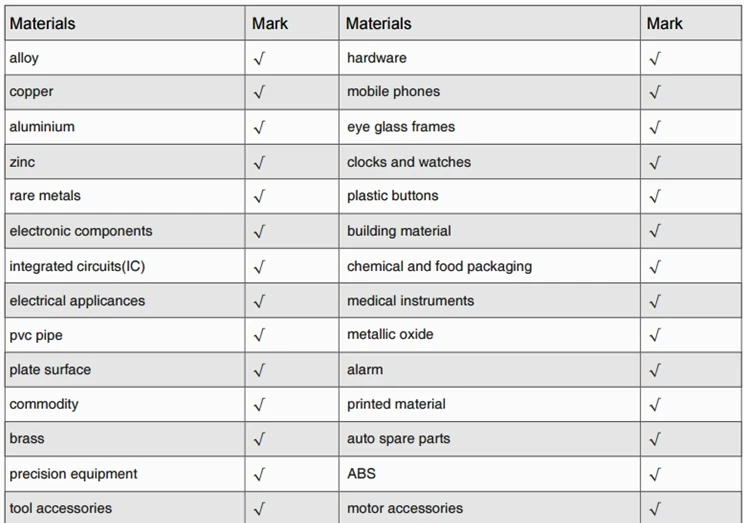Click the motor accessories cell
Viewport: 744px width, 523px height.
click(405, 508)
